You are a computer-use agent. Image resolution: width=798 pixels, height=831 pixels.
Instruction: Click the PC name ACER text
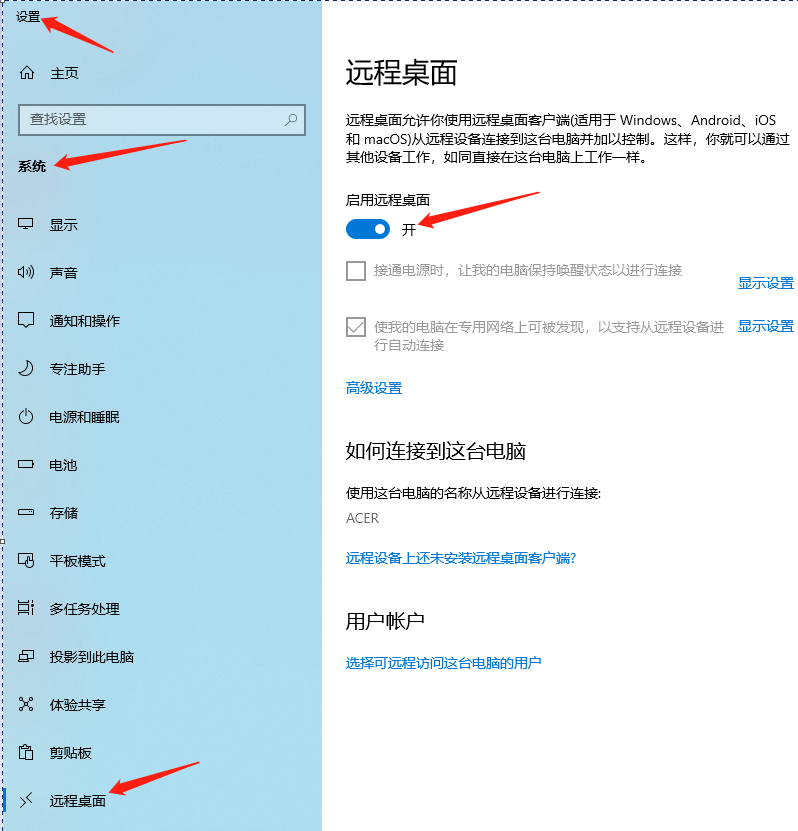tap(362, 518)
